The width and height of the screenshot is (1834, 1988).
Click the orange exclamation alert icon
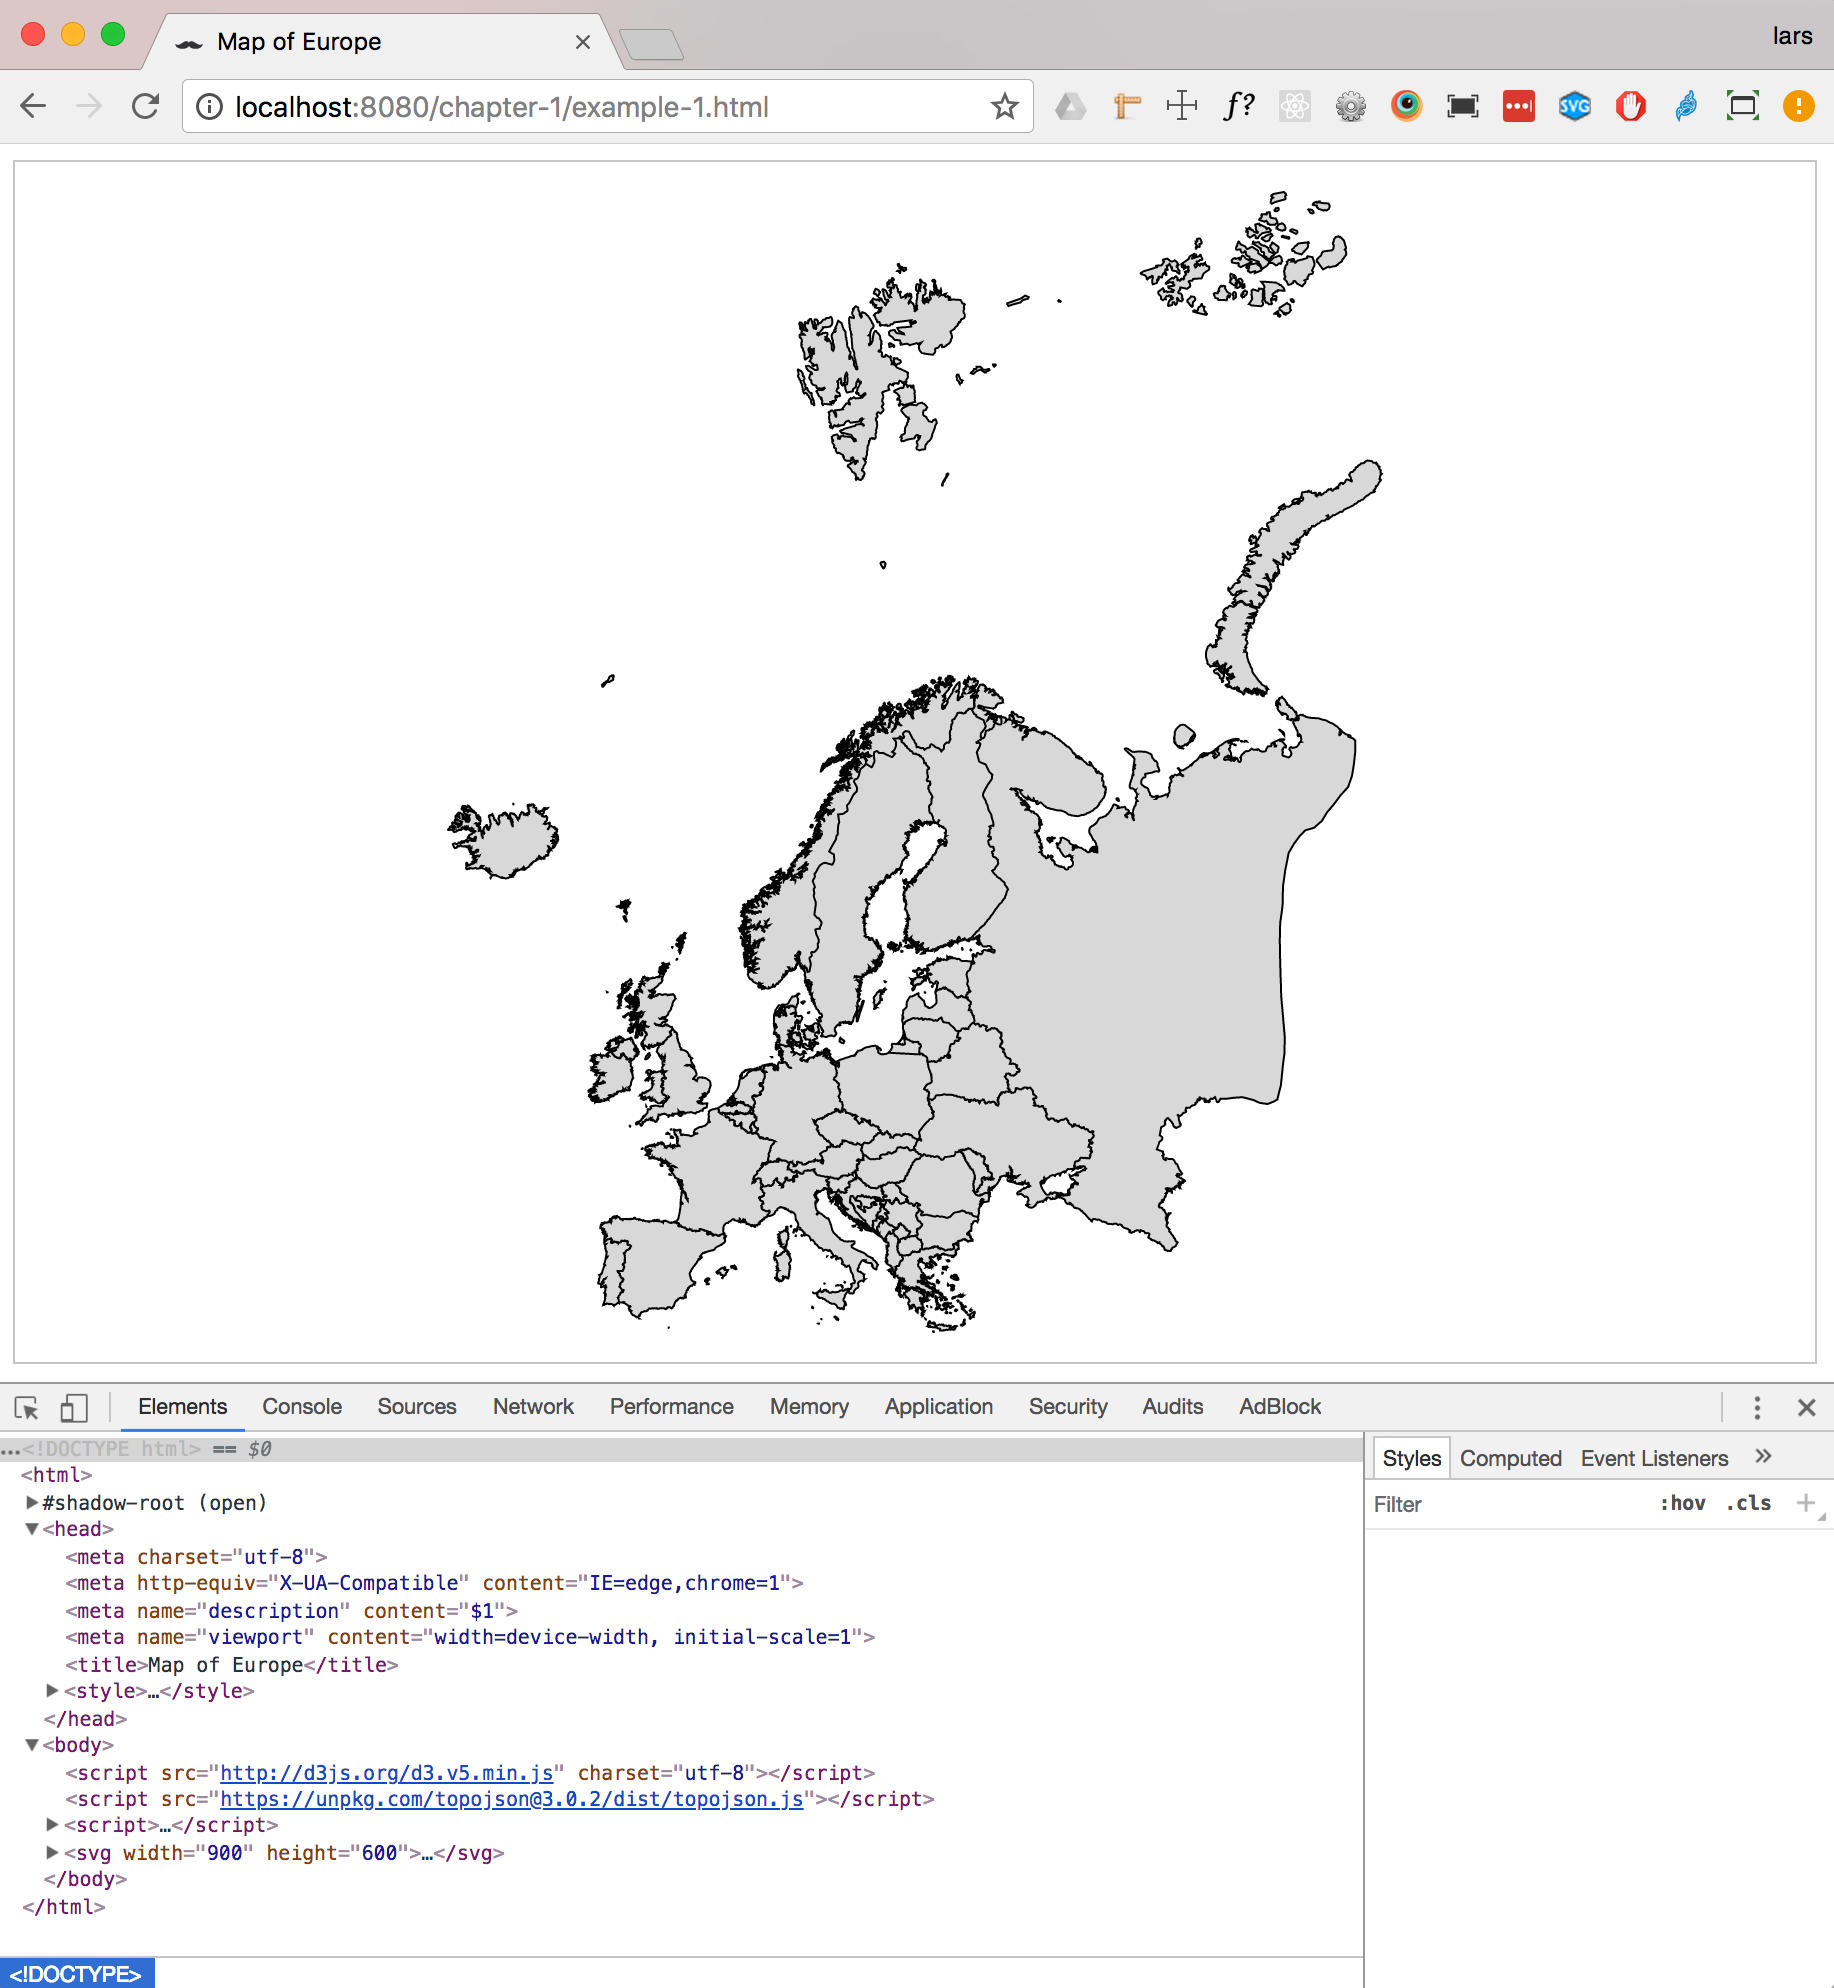pos(1798,106)
